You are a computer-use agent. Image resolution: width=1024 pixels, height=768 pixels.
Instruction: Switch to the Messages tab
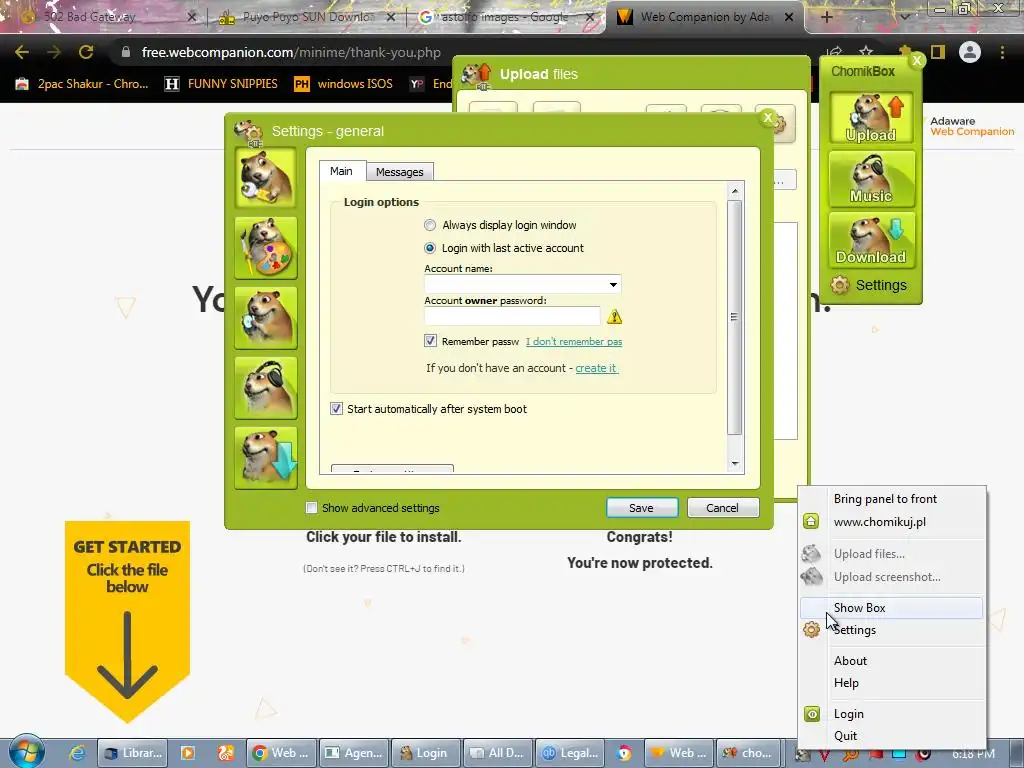(x=400, y=172)
